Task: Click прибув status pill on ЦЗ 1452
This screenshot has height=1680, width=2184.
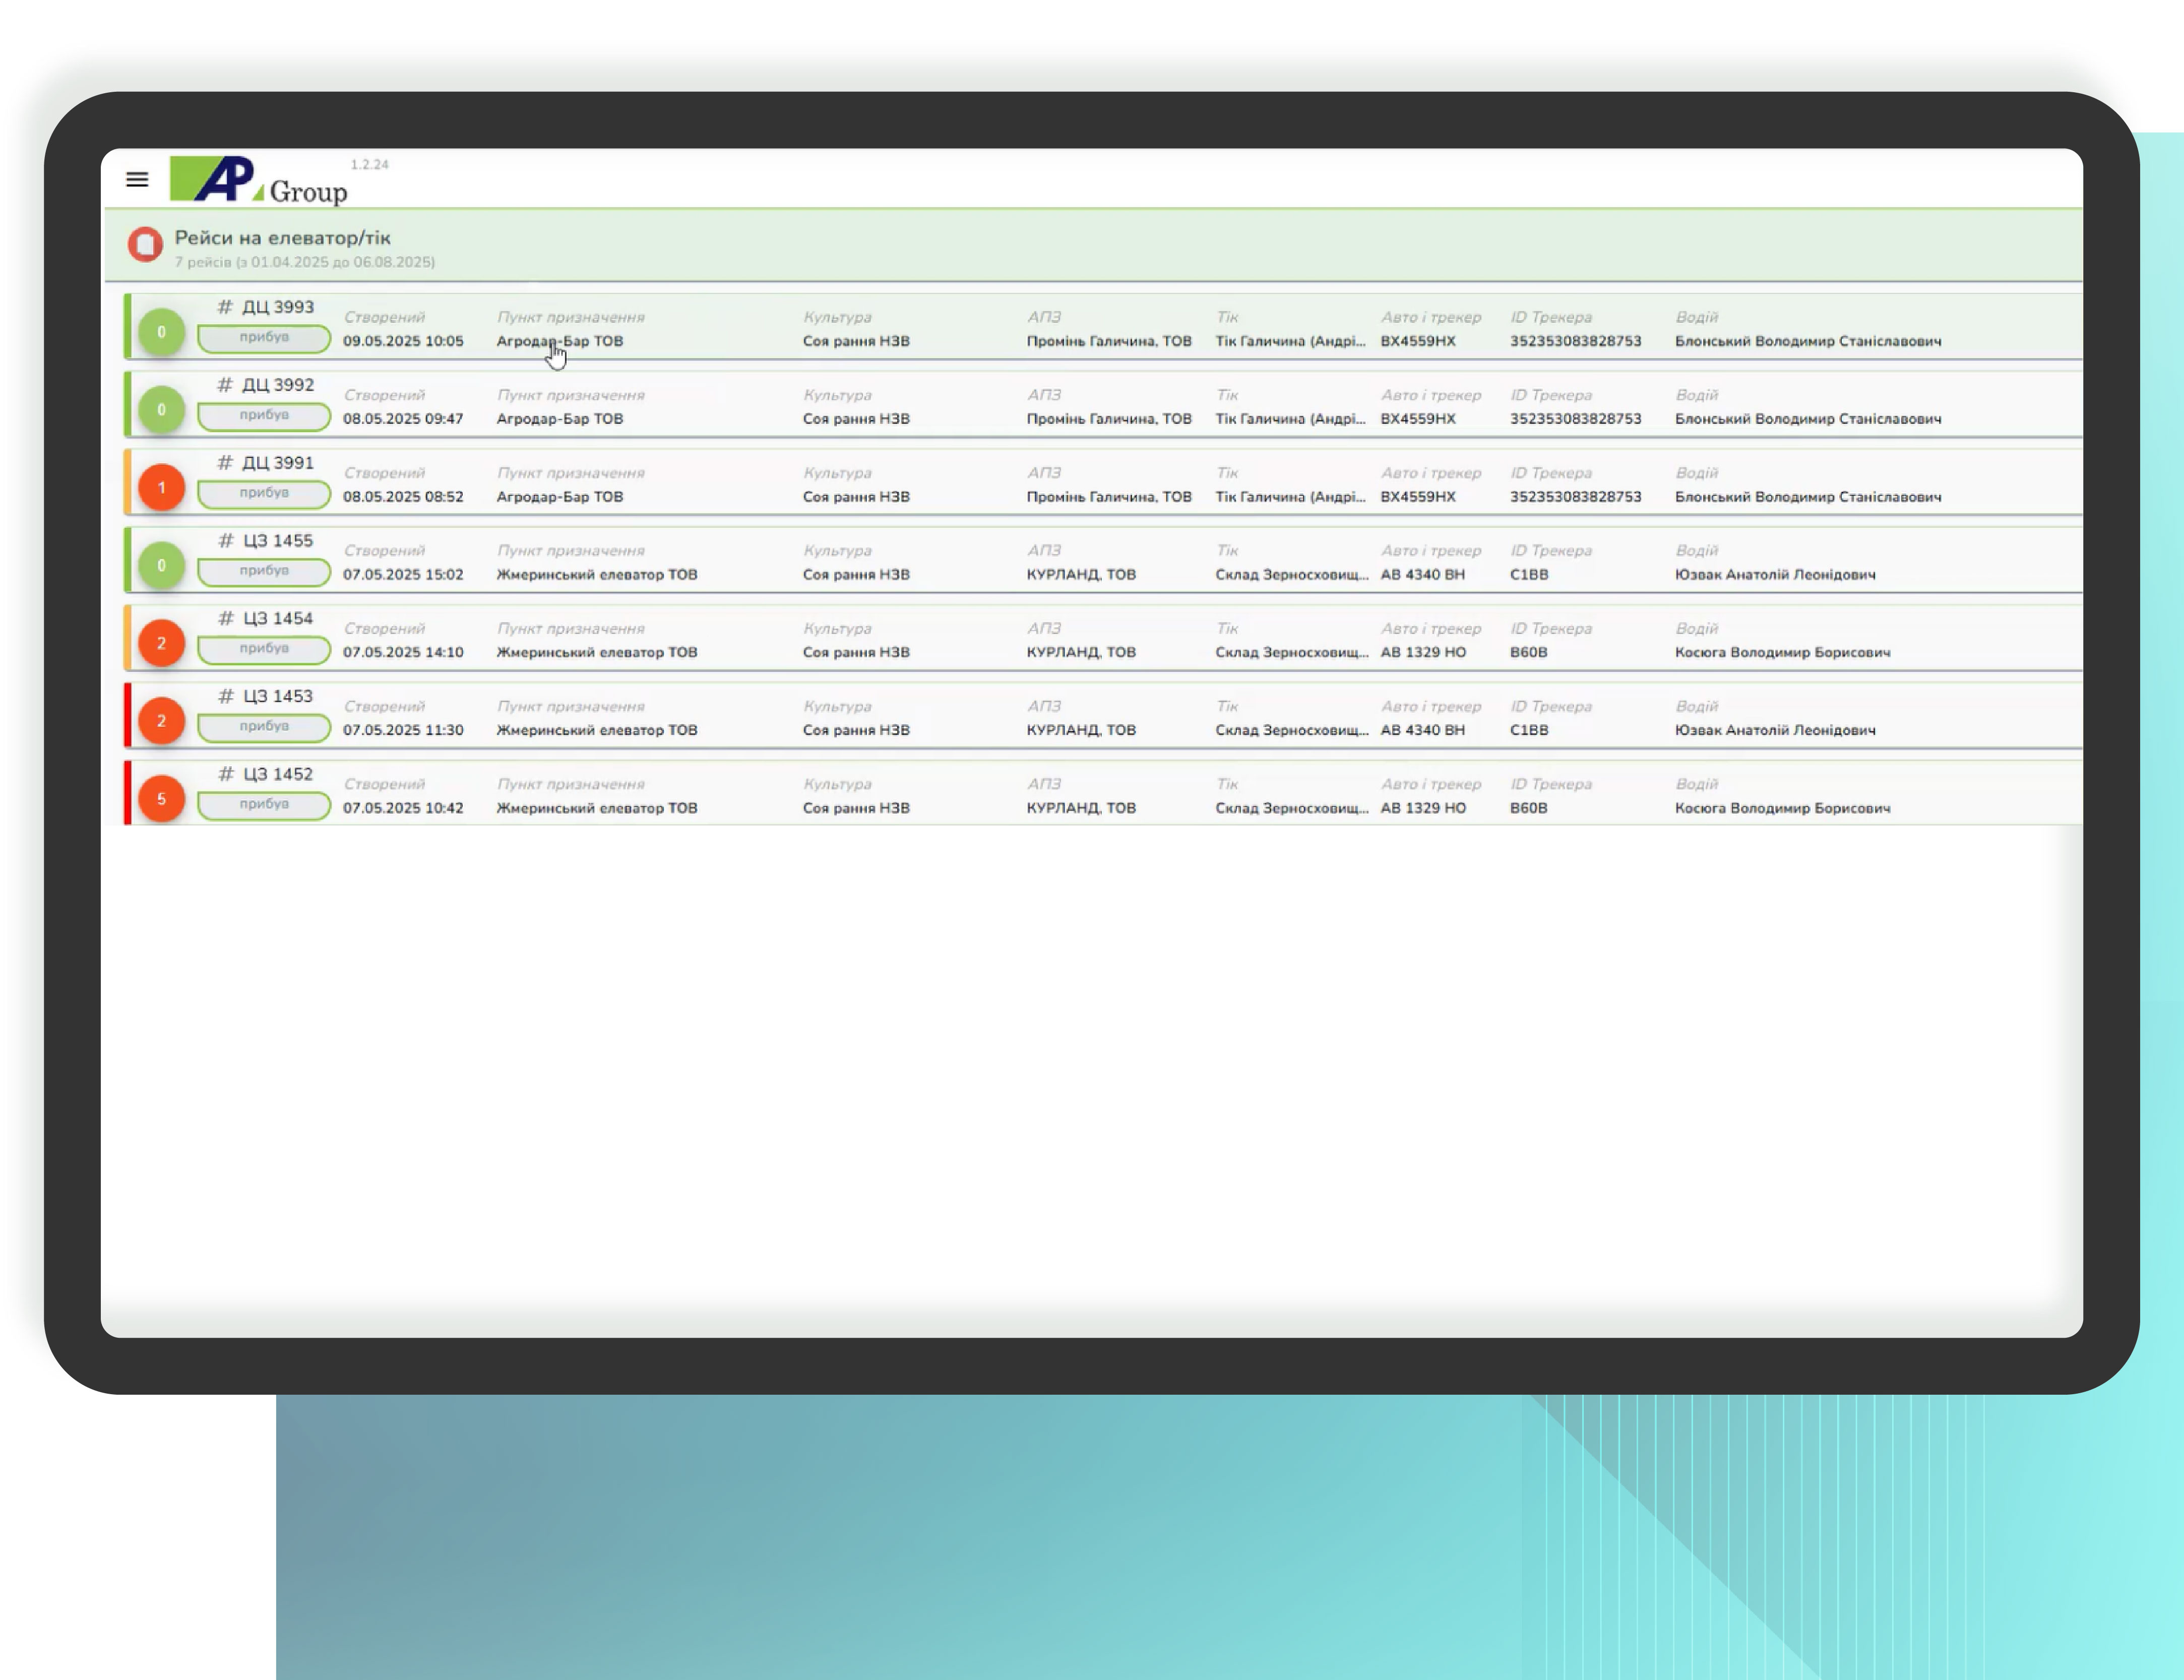Action: [264, 805]
